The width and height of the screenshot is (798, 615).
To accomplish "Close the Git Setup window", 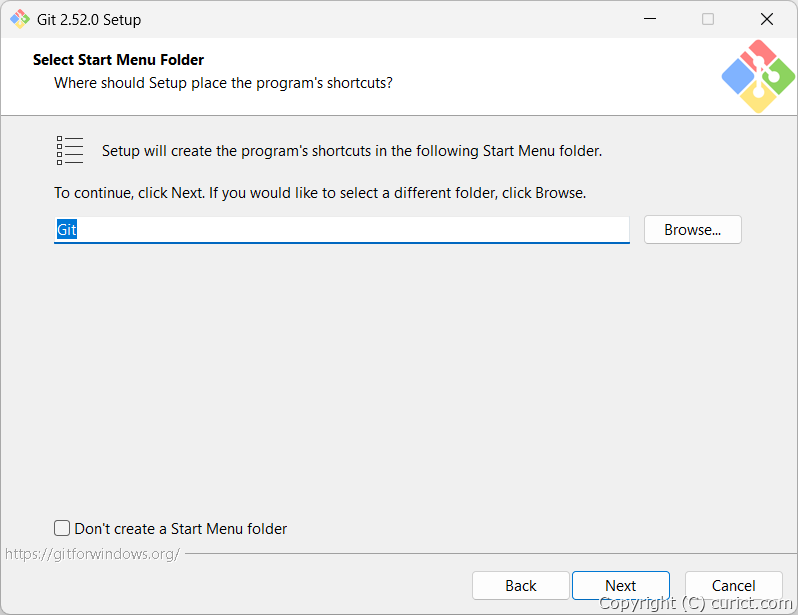I will (767, 19).
